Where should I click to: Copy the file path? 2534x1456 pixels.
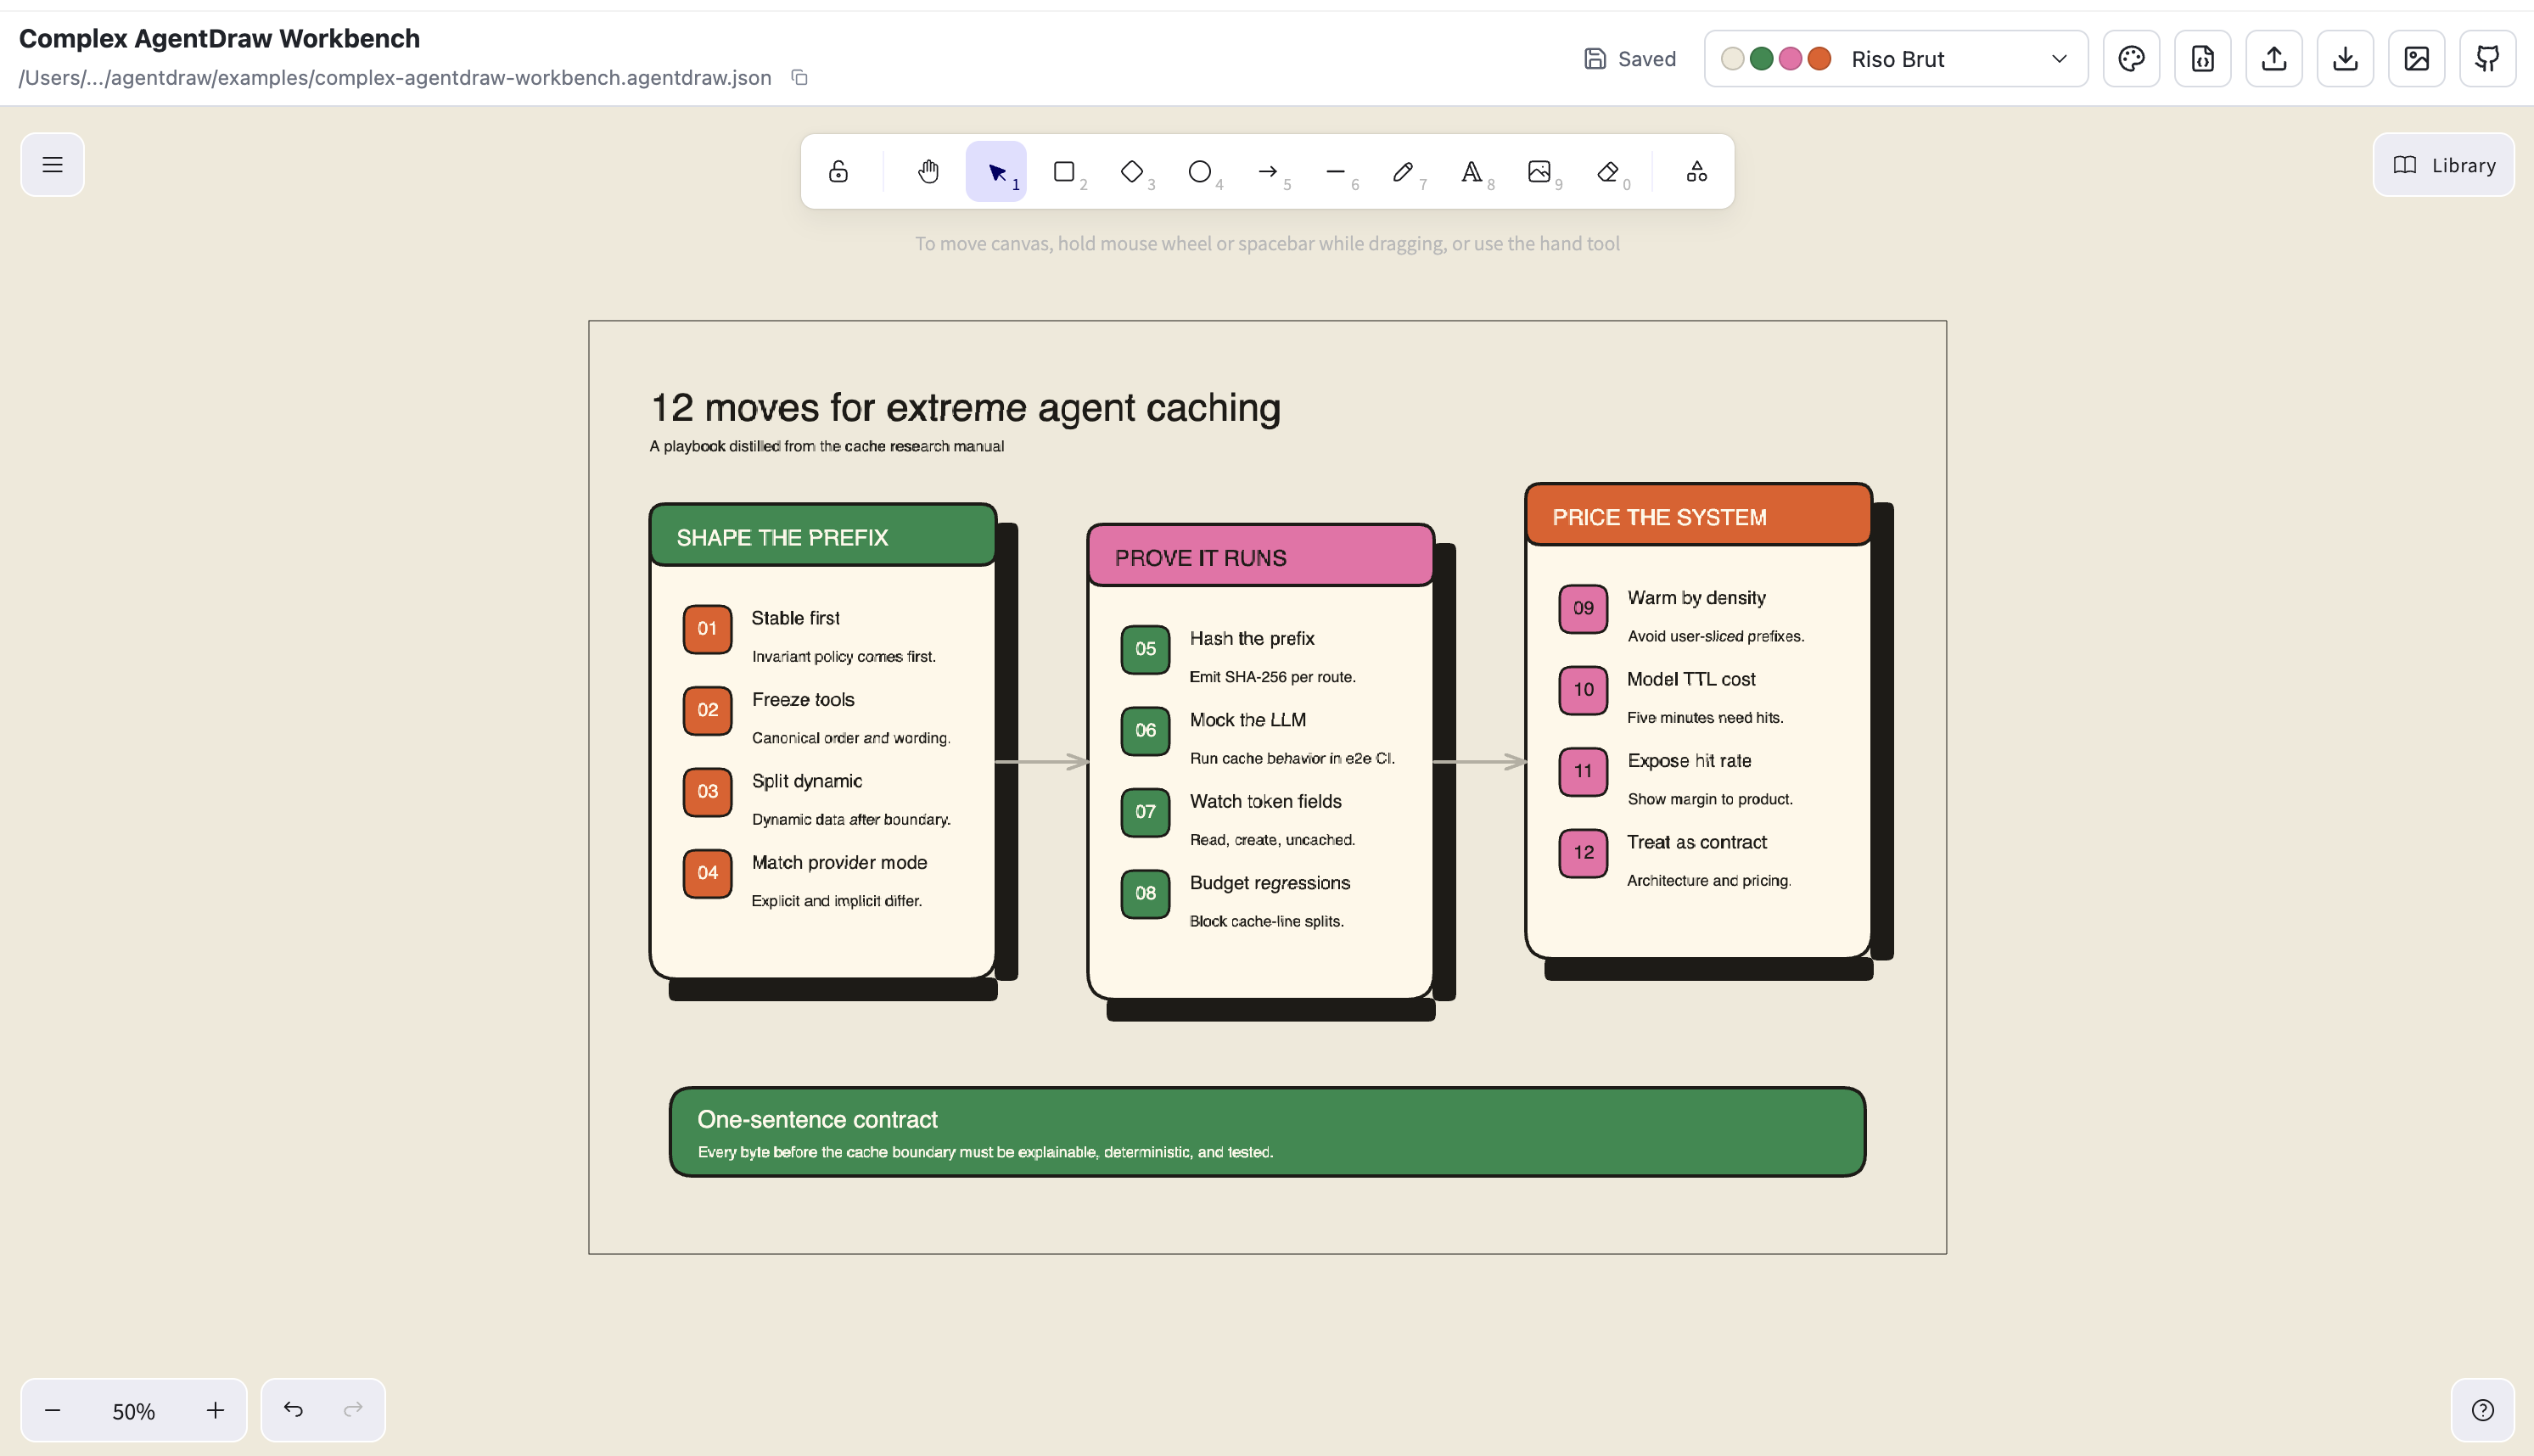[x=799, y=77]
